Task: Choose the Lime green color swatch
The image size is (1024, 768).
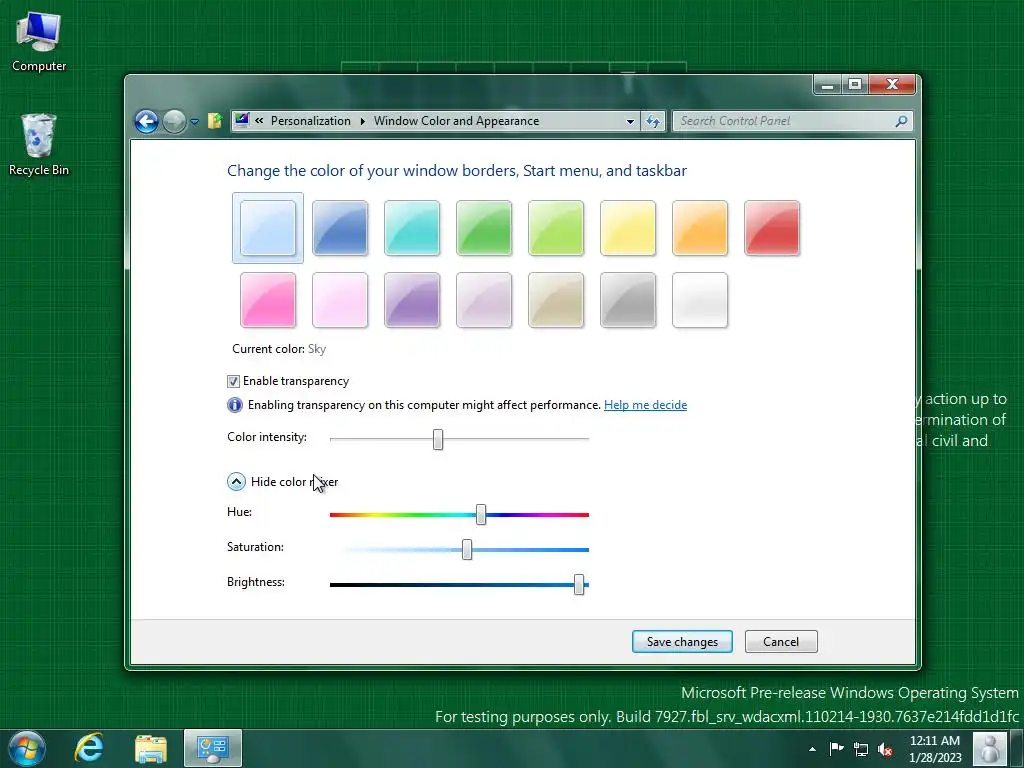Action: point(556,228)
